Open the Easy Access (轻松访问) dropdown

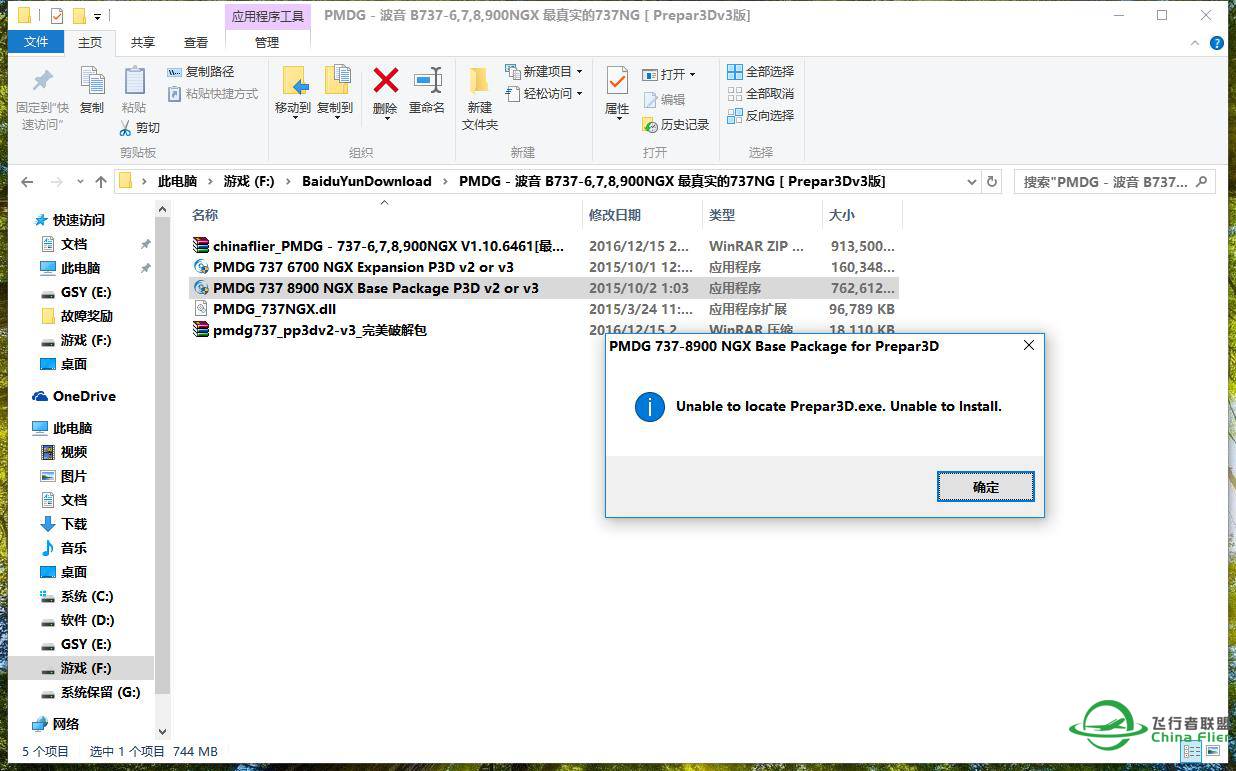coord(545,94)
